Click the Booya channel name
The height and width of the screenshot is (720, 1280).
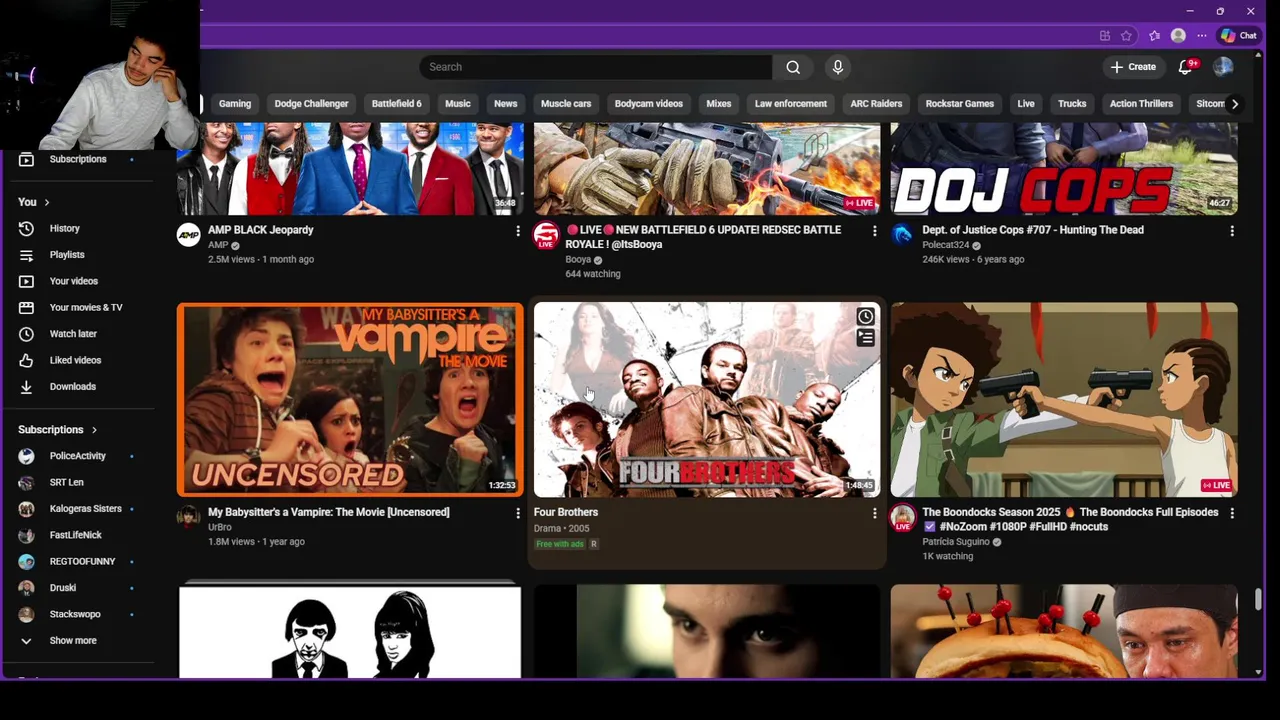point(578,260)
